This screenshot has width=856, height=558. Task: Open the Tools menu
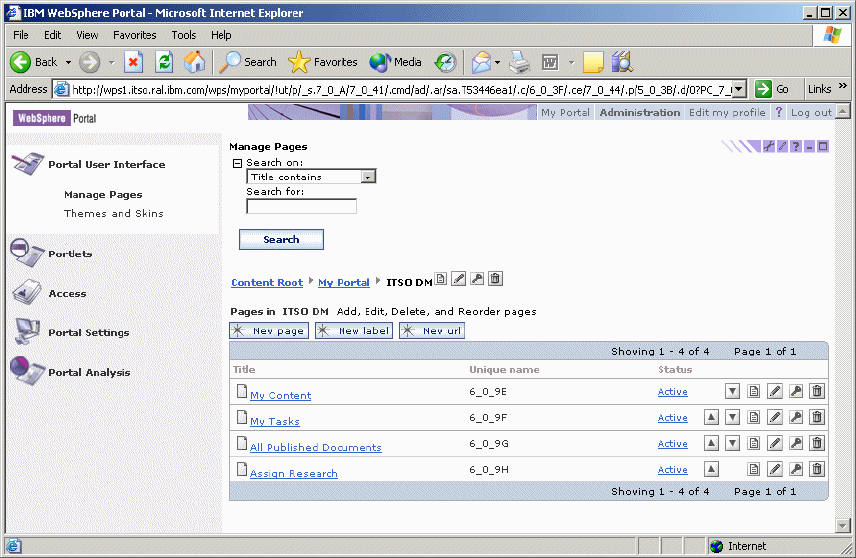[x=183, y=35]
